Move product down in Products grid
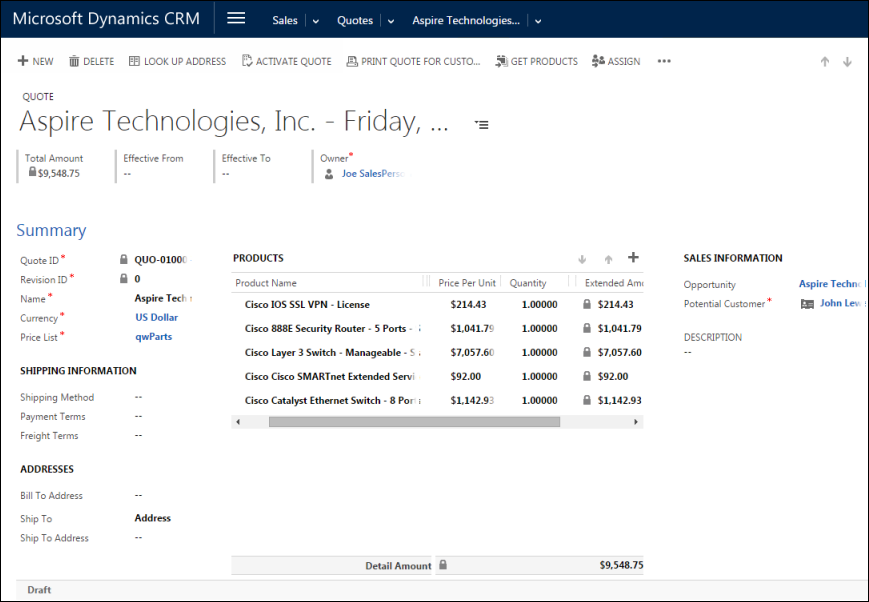The height and width of the screenshot is (602, 869). 583,259
